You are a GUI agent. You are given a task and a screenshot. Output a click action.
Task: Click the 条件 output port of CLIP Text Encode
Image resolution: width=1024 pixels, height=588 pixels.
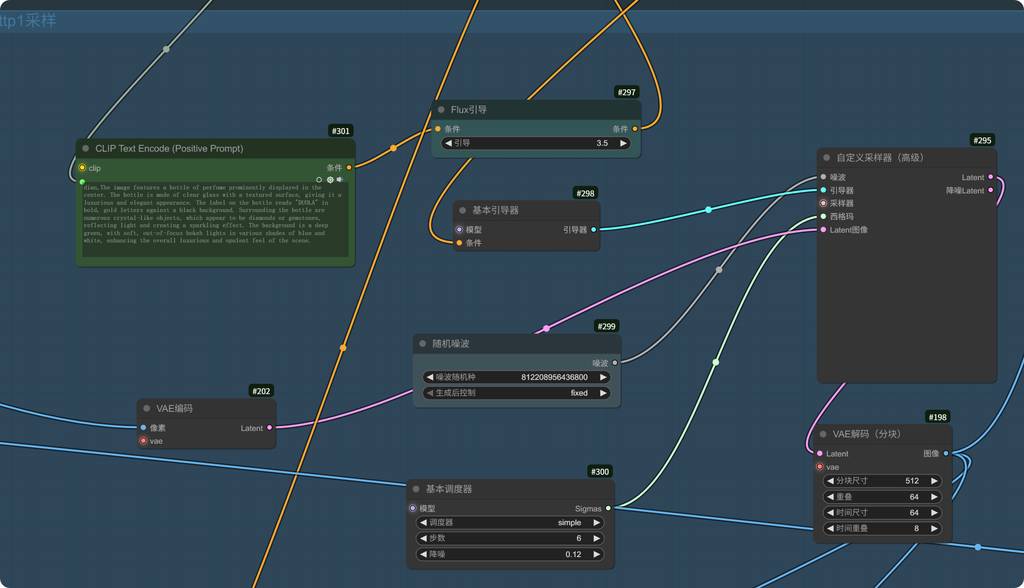(349, 168)
